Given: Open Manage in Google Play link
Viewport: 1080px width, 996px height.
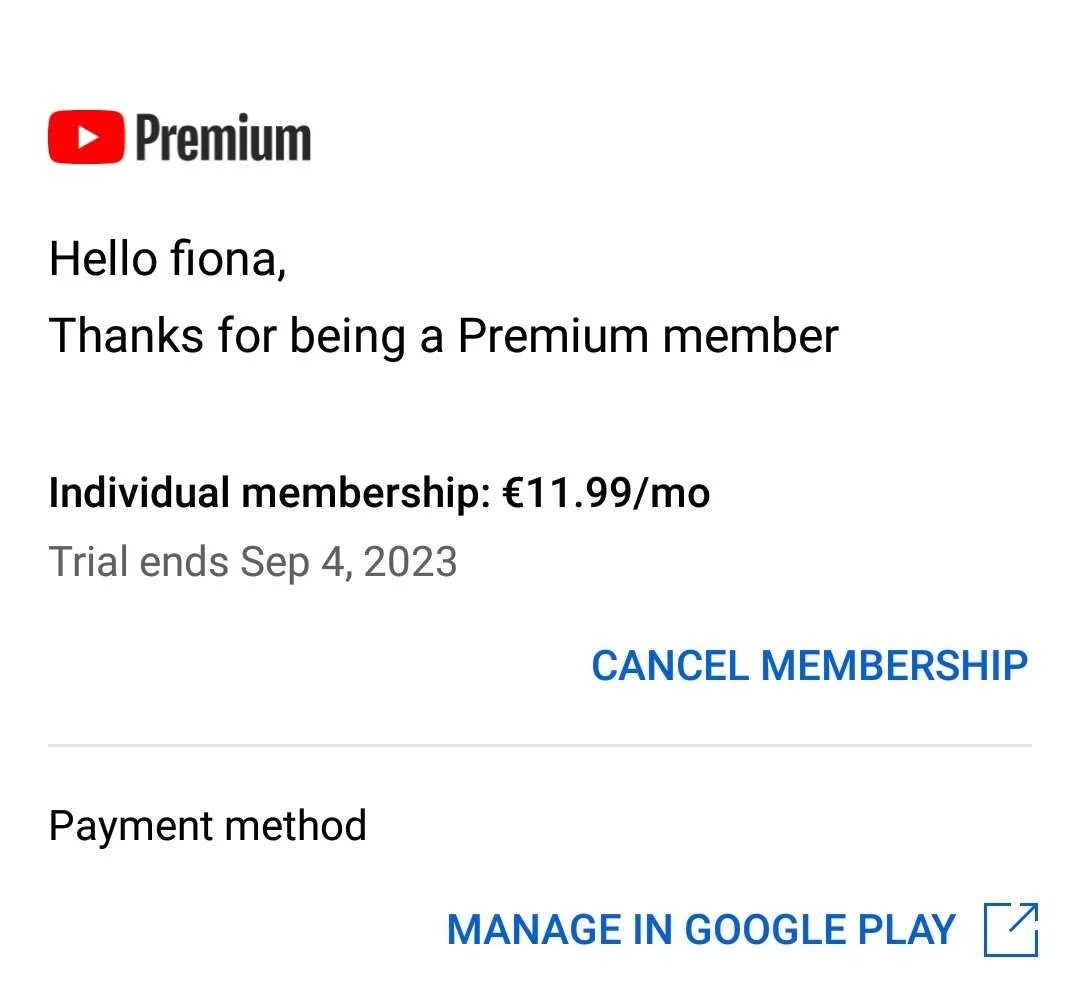Looking at the screenshot, I should point(742,929).
